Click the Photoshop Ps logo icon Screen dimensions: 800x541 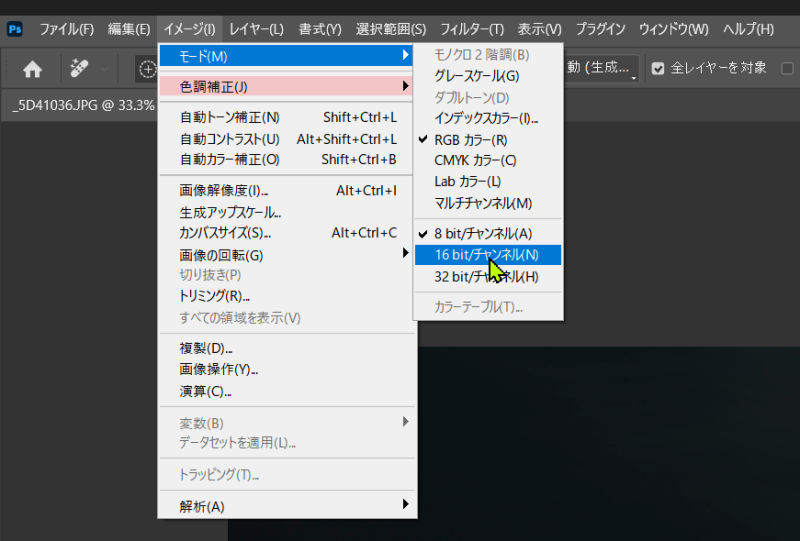pos(14,29)
